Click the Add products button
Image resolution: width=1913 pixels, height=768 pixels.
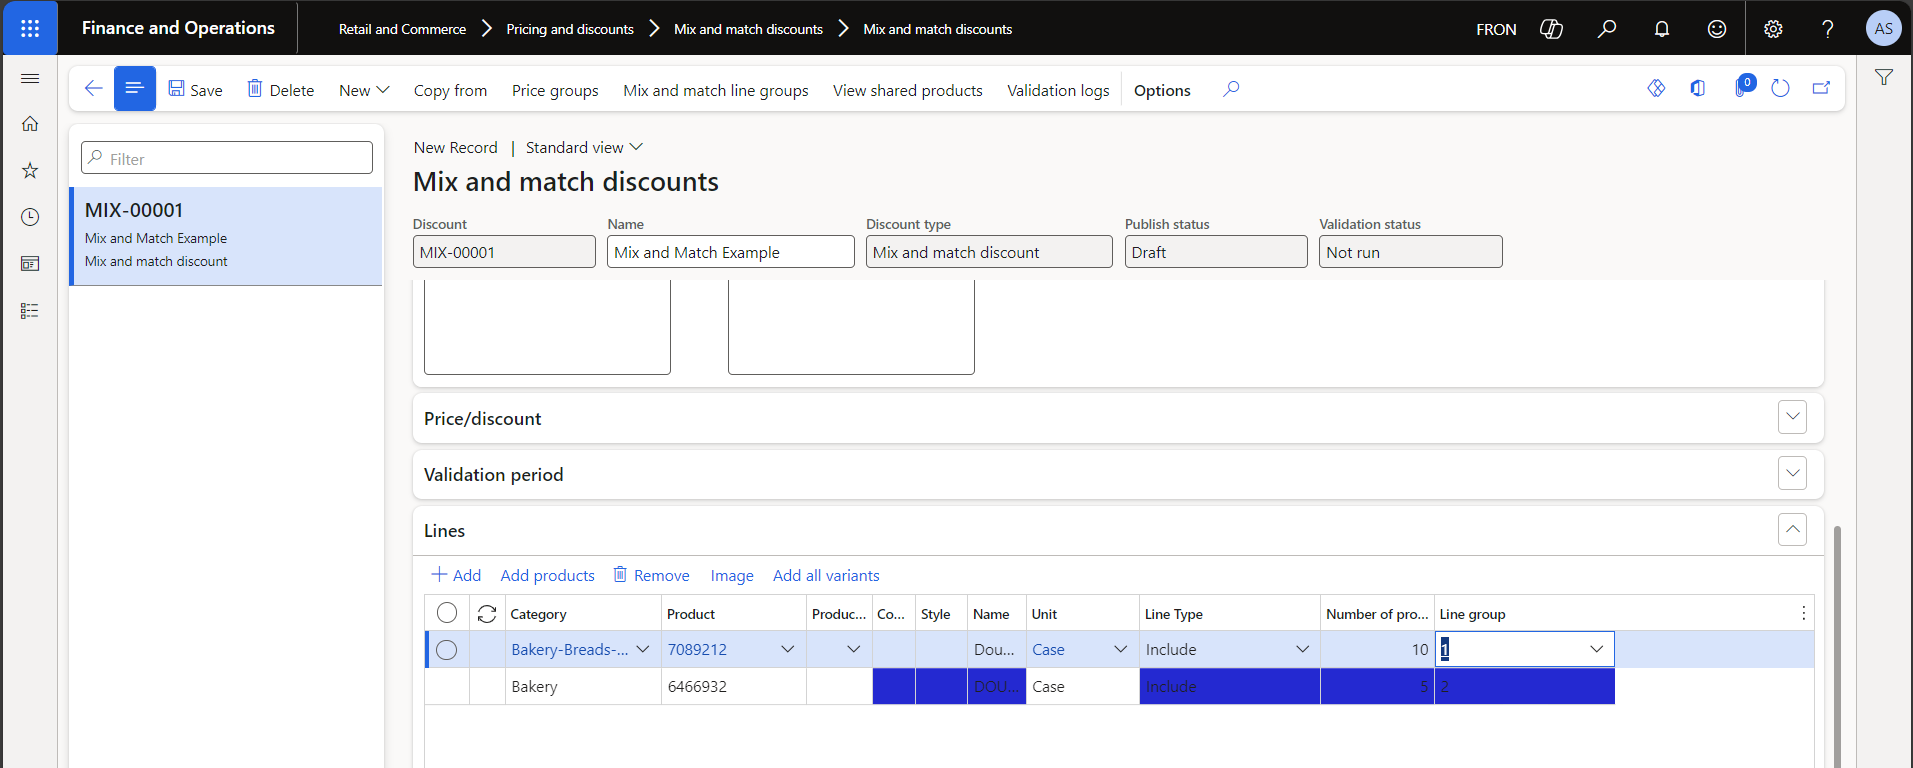click(x=547, y=576)
